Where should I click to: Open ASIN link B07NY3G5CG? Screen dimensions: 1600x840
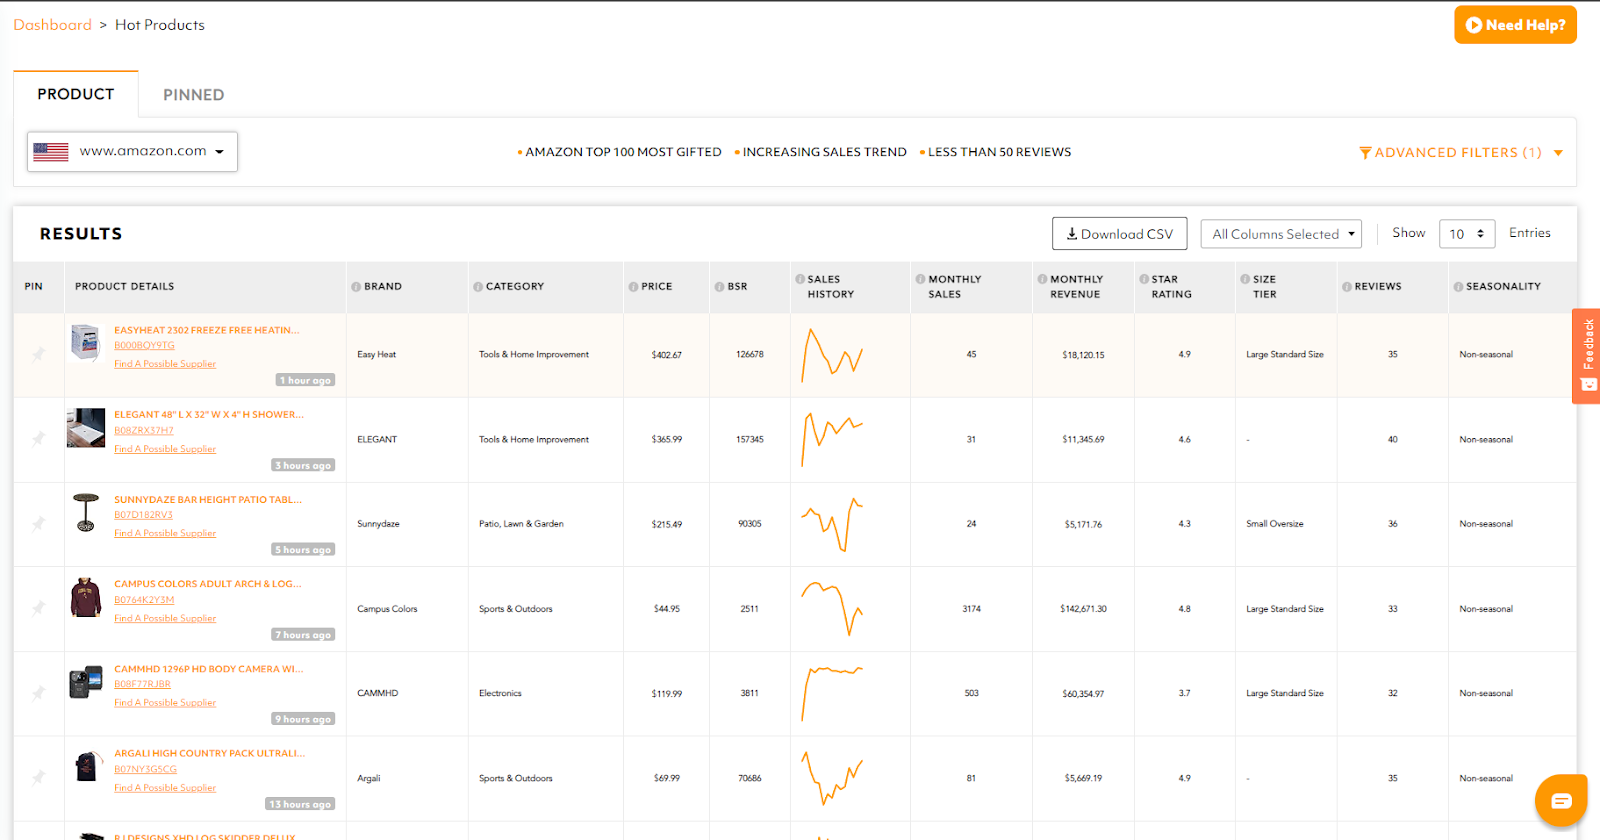pos(145,770)
